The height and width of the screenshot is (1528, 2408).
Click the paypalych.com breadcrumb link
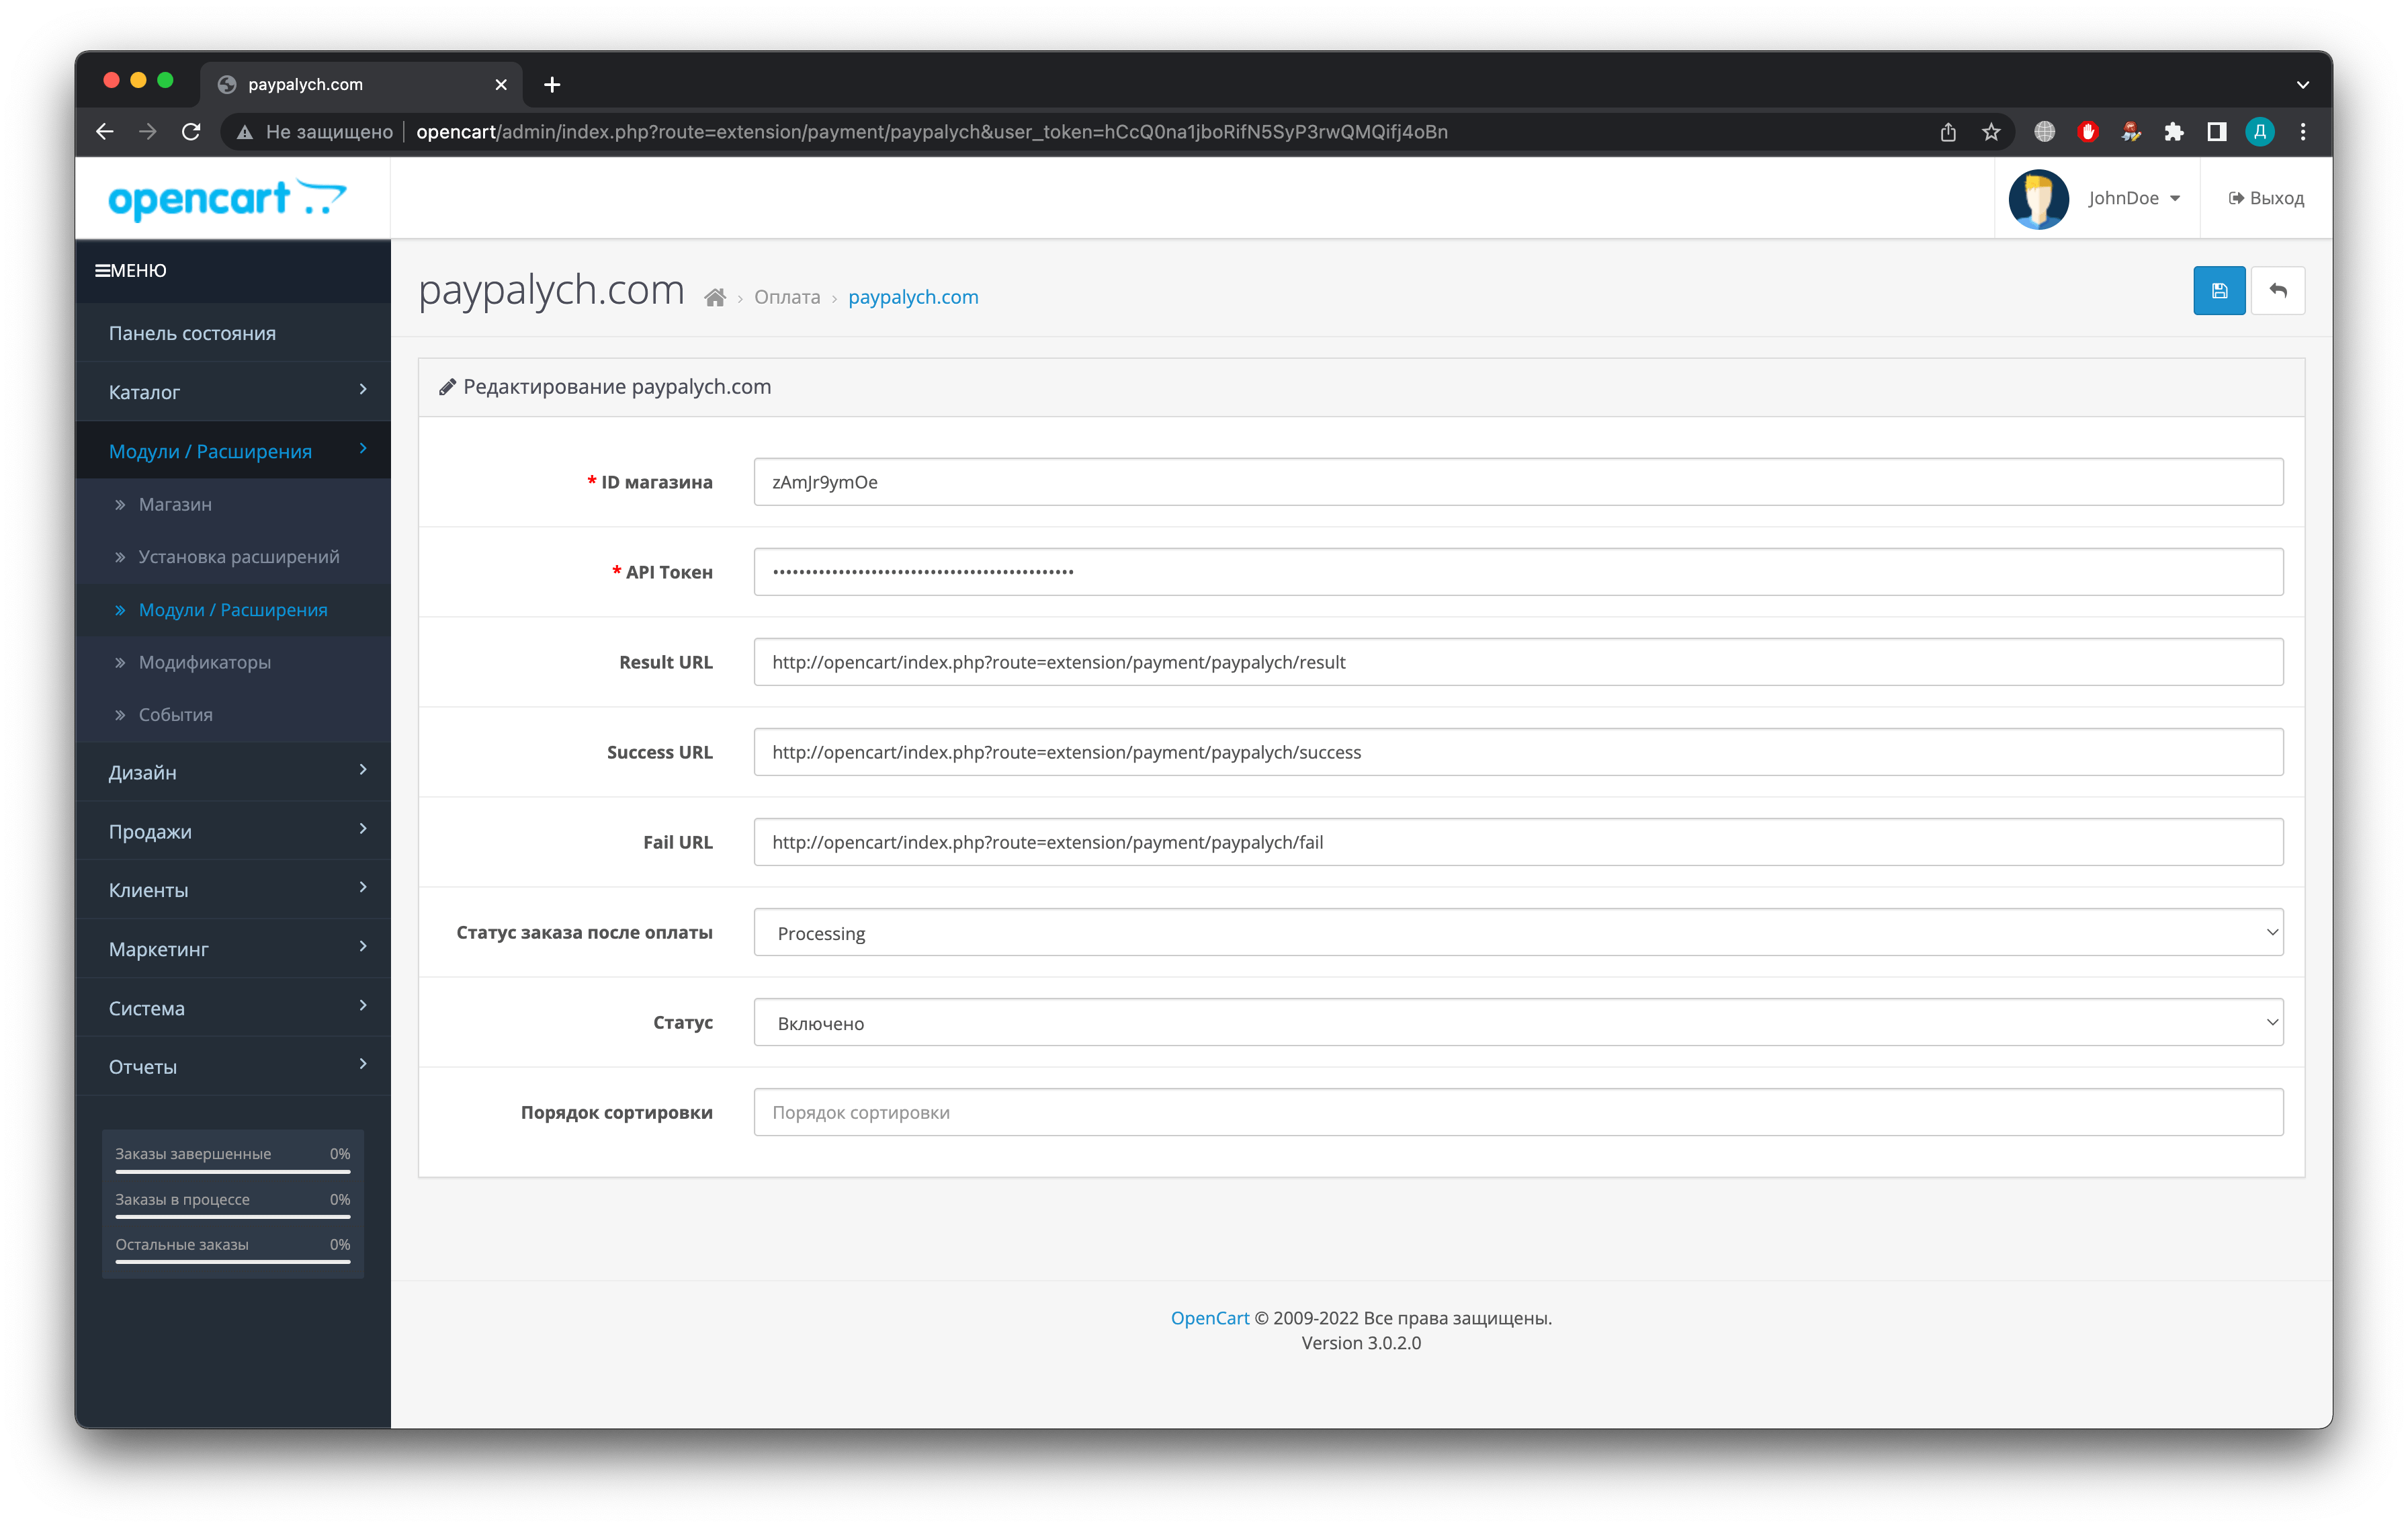coord(913,297)
